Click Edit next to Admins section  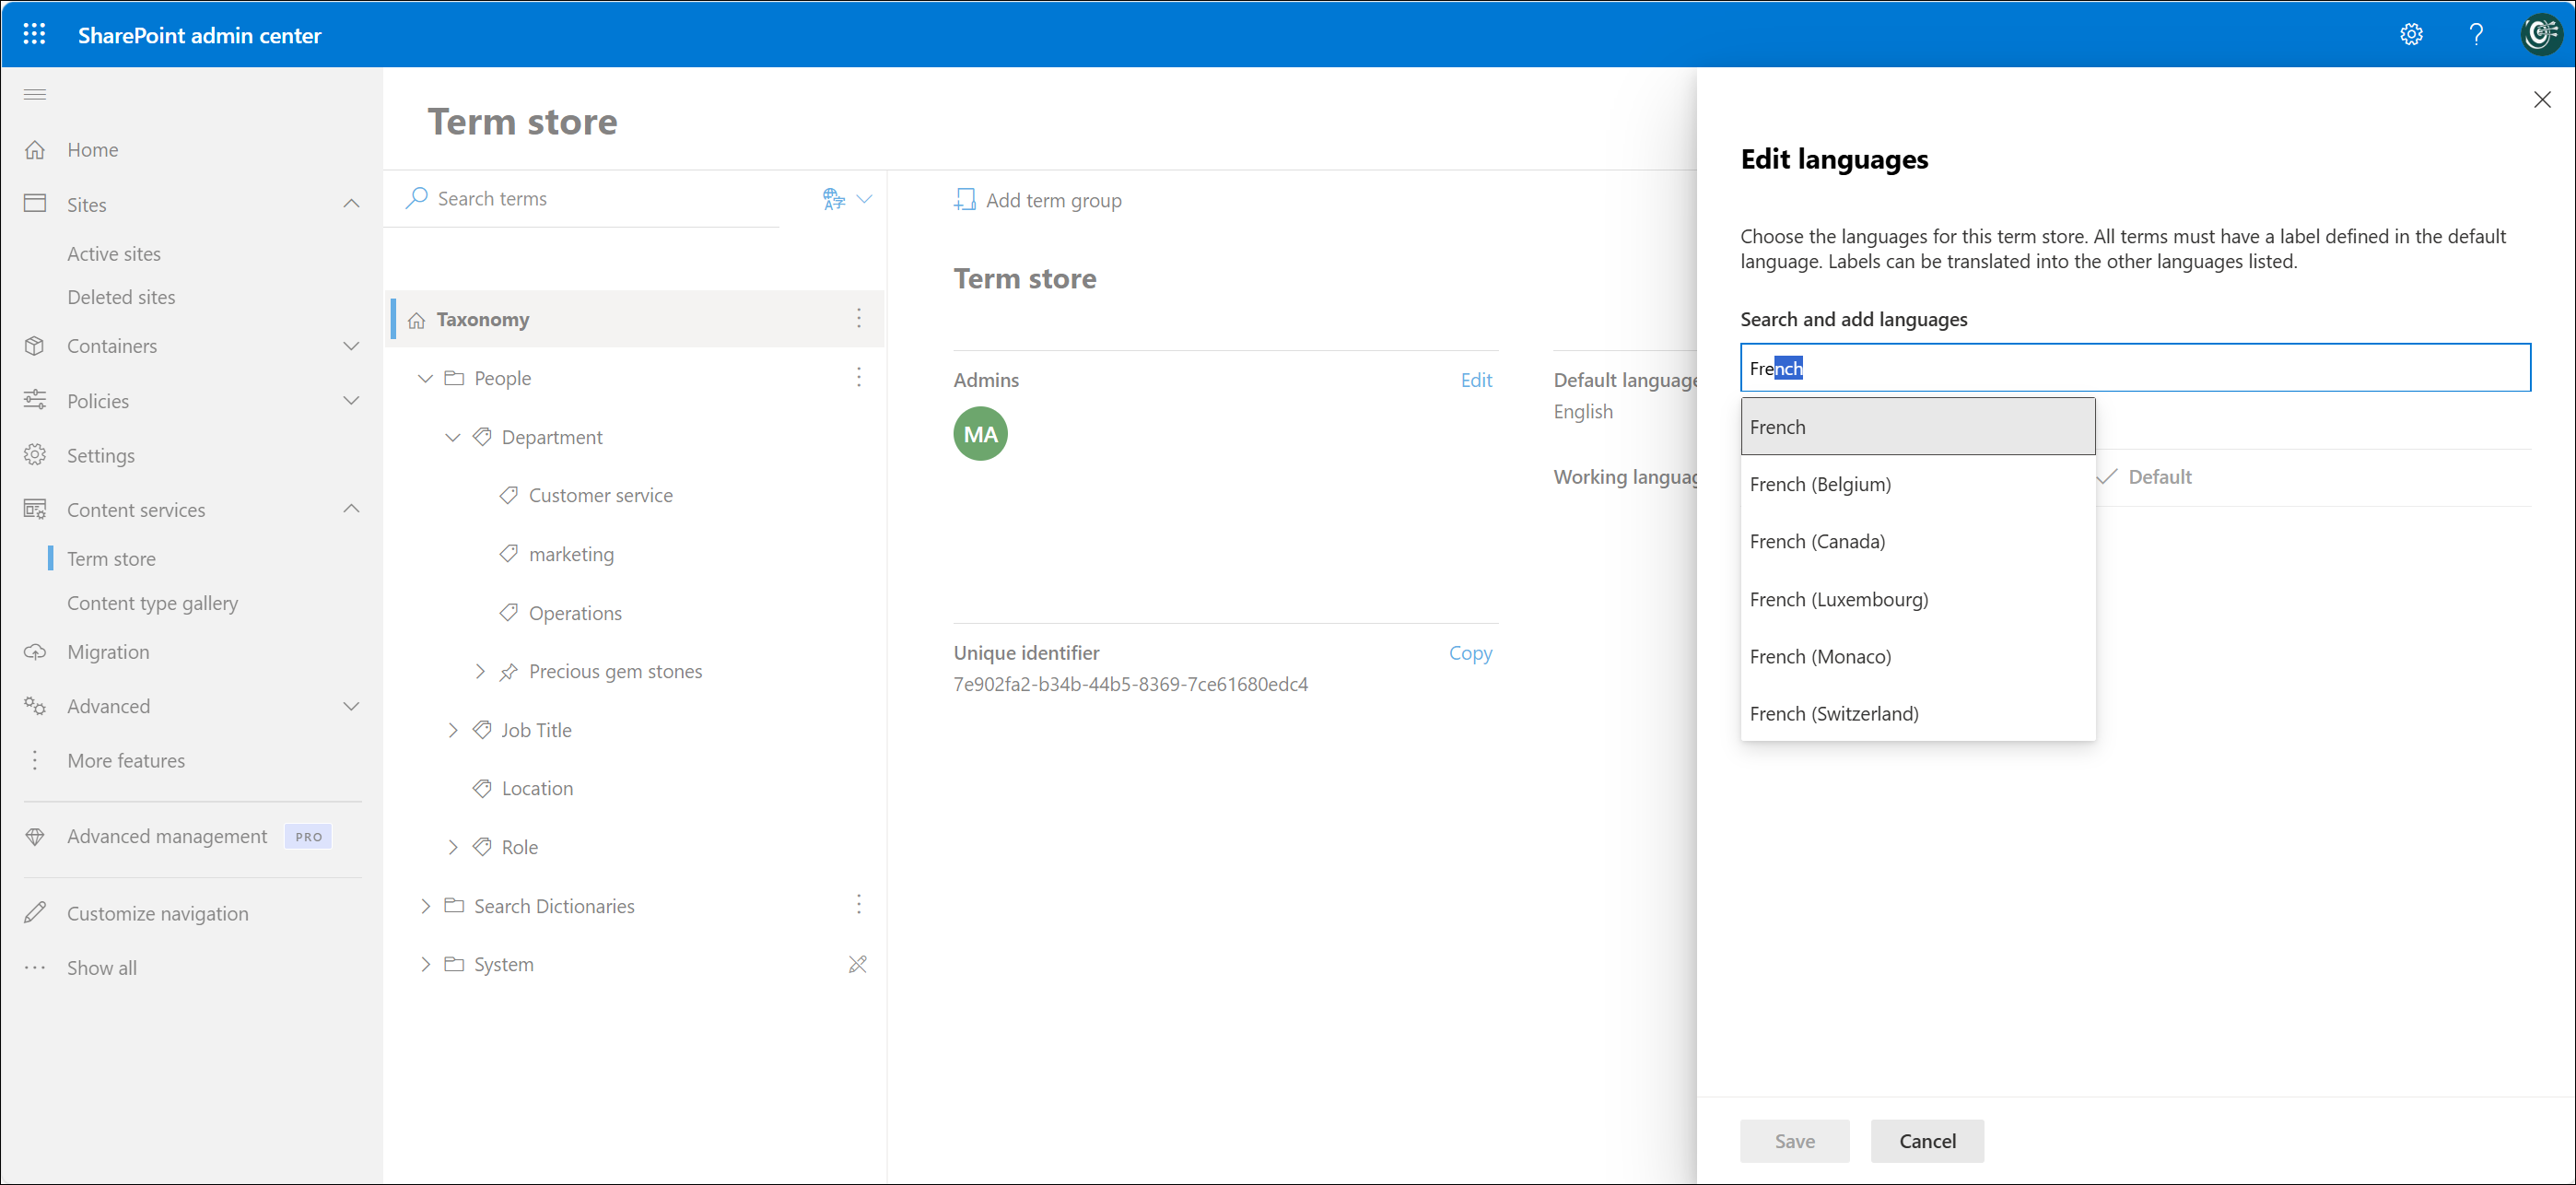click(x=1475, y=380)
